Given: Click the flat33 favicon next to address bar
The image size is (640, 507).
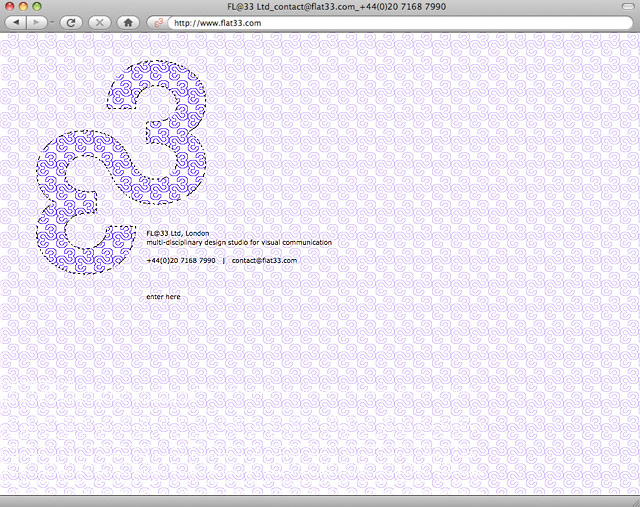Looking at the screenshot, I should tap(158, 23).
